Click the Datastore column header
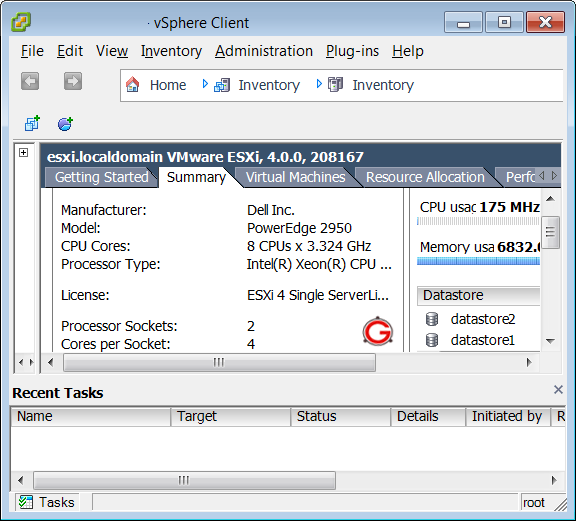This screenshot has width=576, height=521. coord(479,295)
